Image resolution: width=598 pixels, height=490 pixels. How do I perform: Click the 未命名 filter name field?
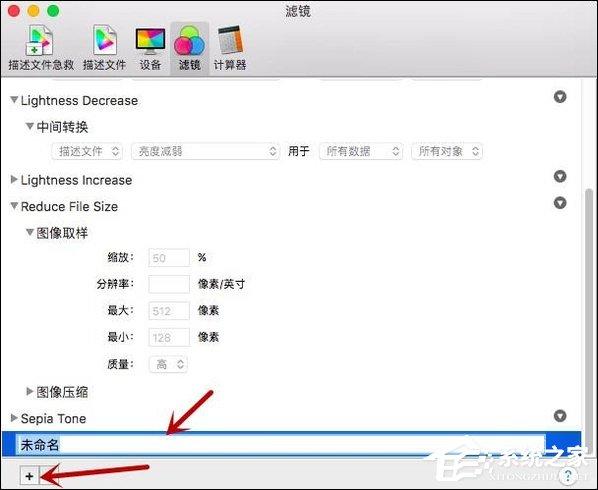281,445
